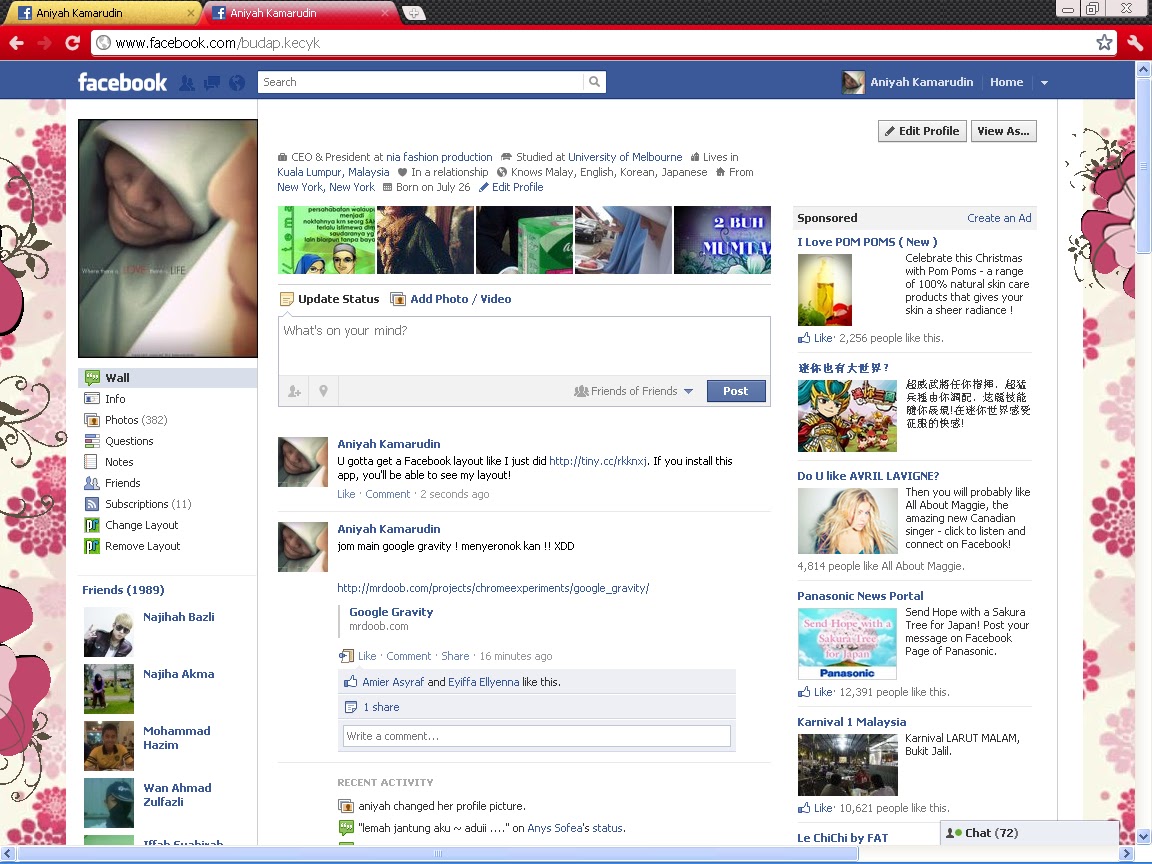Viewport: 1152px width, 864px height.
Task: Click the Facebook logo
Action: [123, 82]
